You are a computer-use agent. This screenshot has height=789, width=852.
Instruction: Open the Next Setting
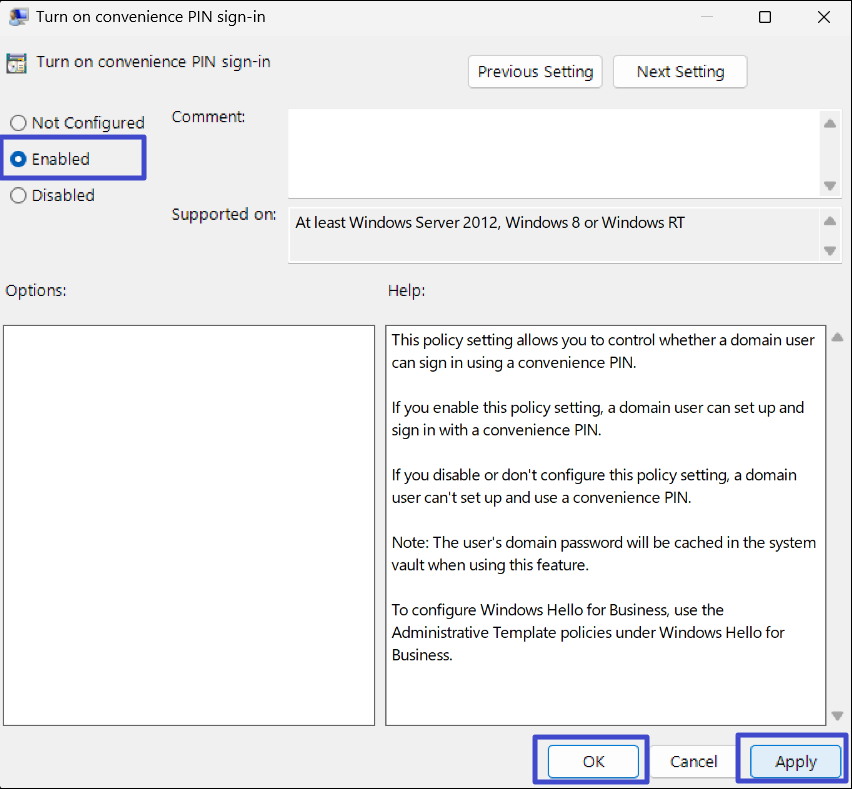click(x=680, y=72)
